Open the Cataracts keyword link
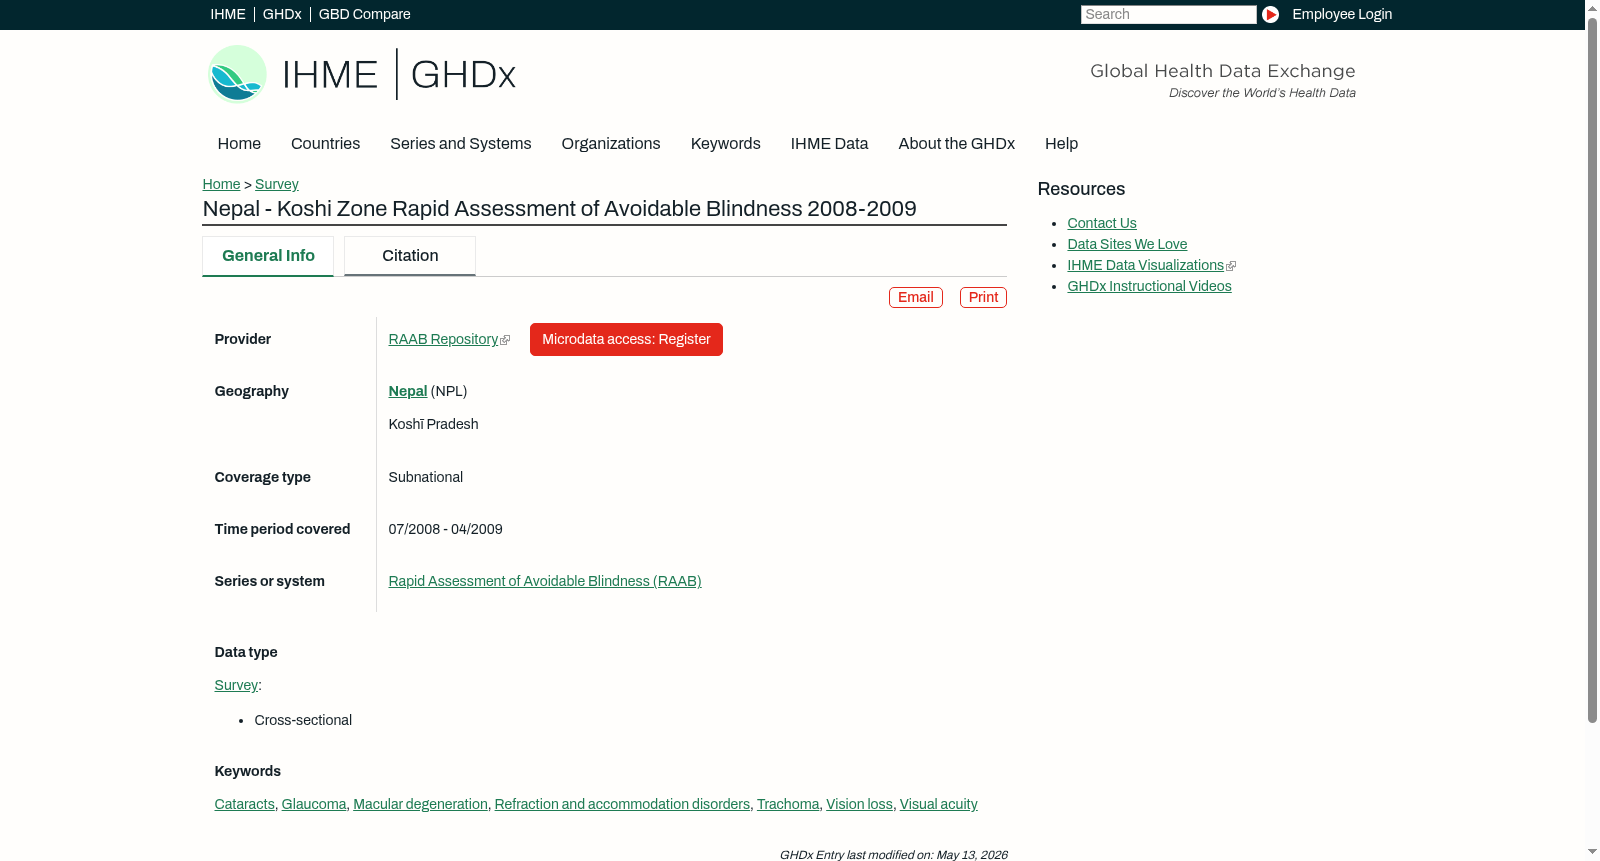This screenshot has width=1600, height=861. coord(245,804)
